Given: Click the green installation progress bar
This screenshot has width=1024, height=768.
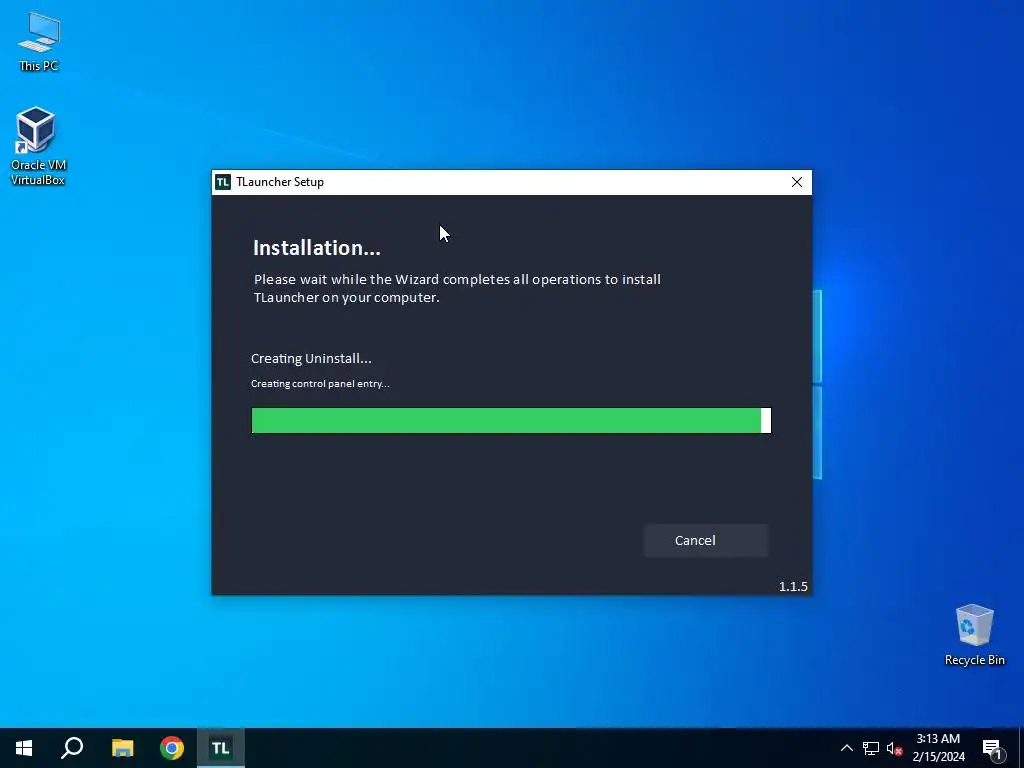Looking at the screenshot, I should [511, 421].
